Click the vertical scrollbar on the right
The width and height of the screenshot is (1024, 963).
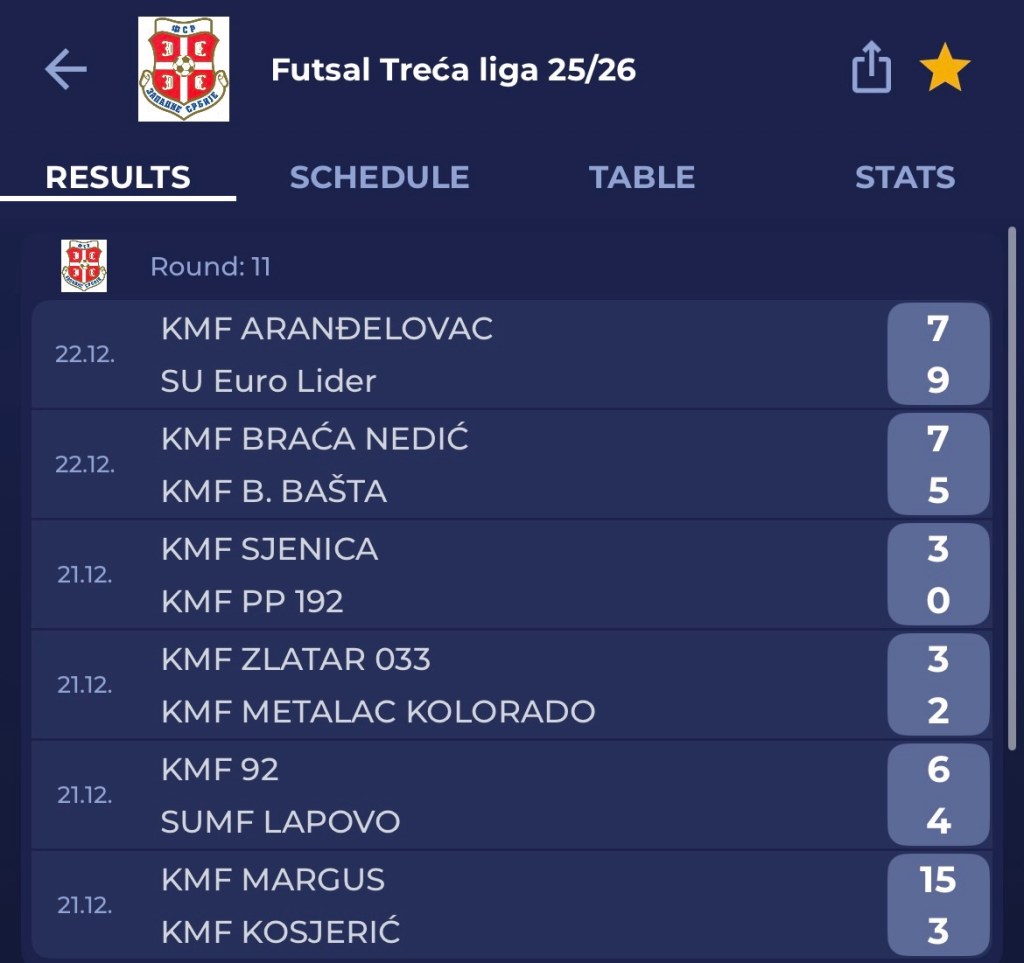pos(1011,490)
